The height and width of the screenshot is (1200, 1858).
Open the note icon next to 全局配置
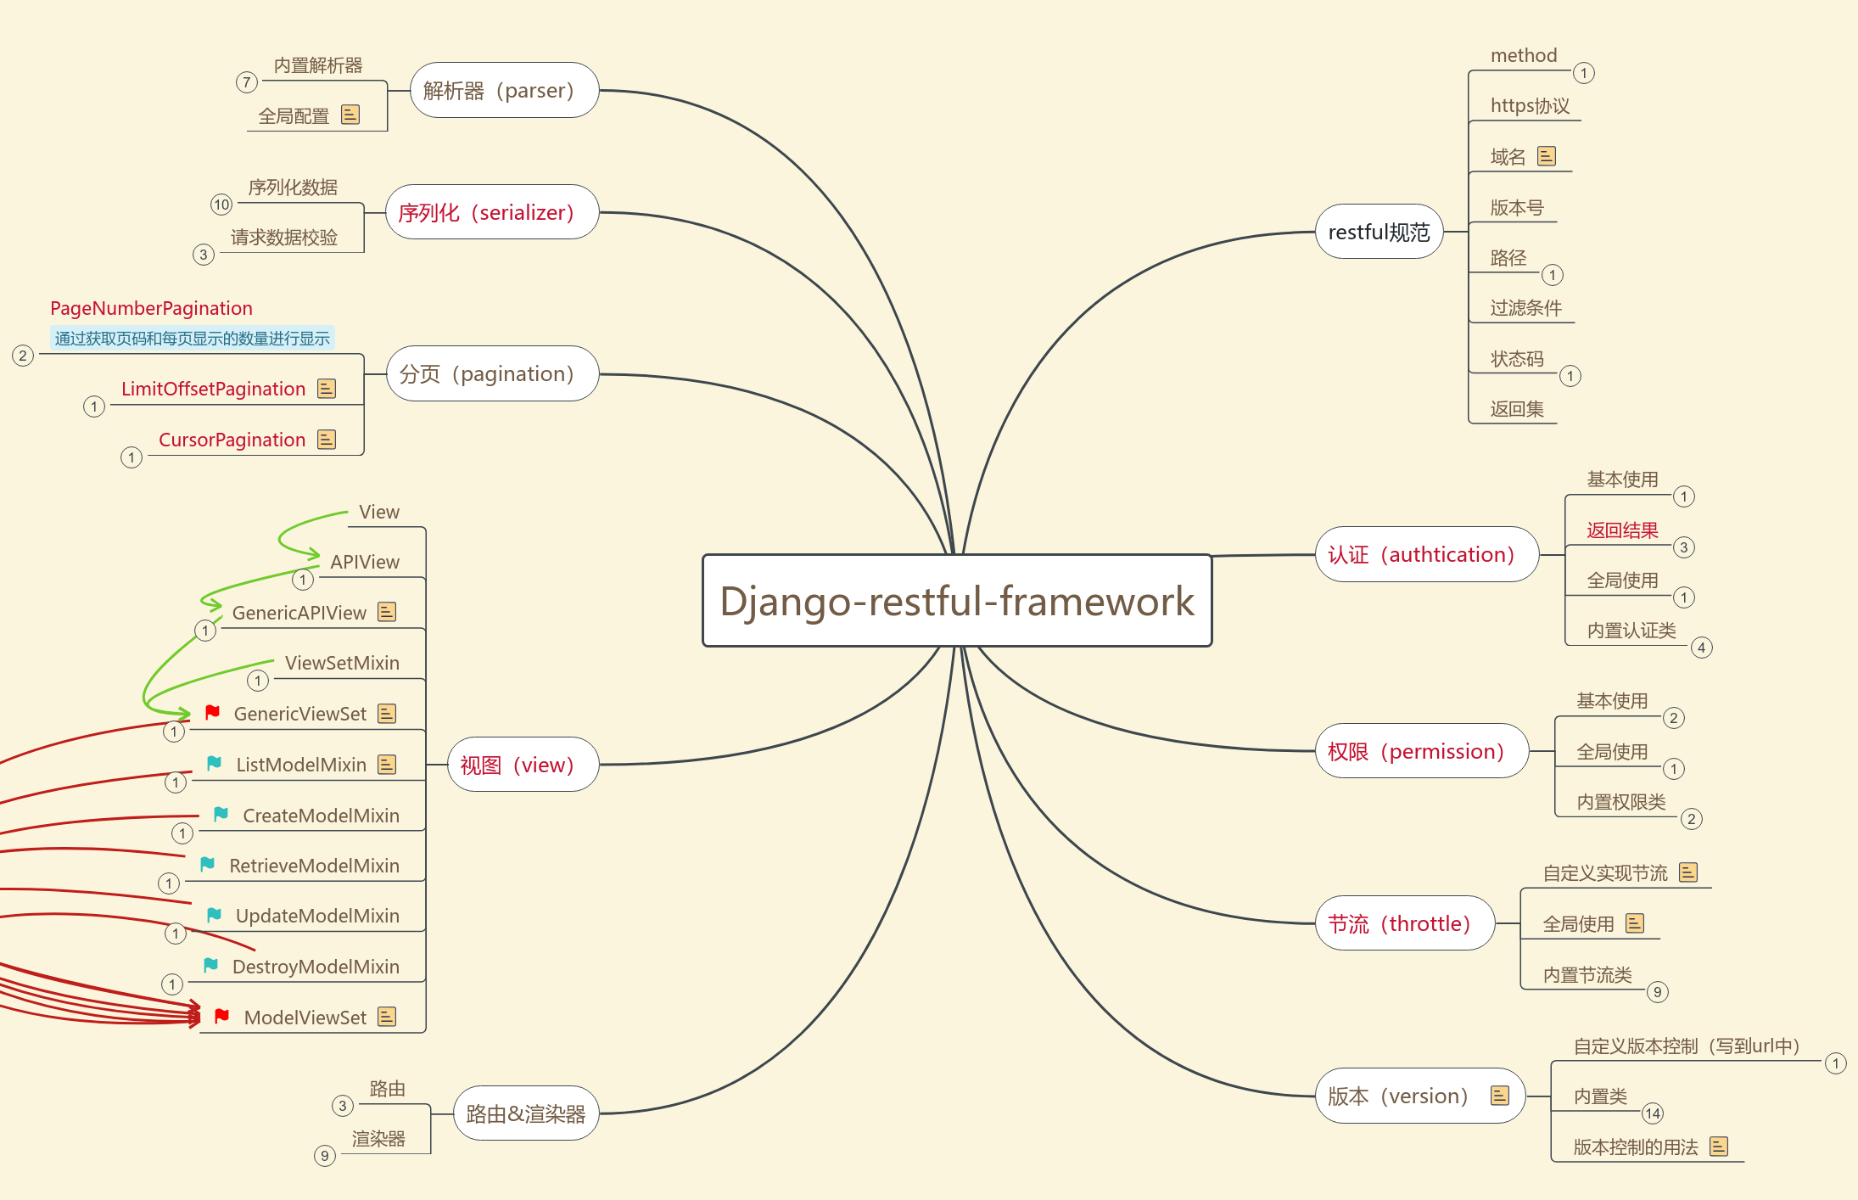click(x=350, y=114)
